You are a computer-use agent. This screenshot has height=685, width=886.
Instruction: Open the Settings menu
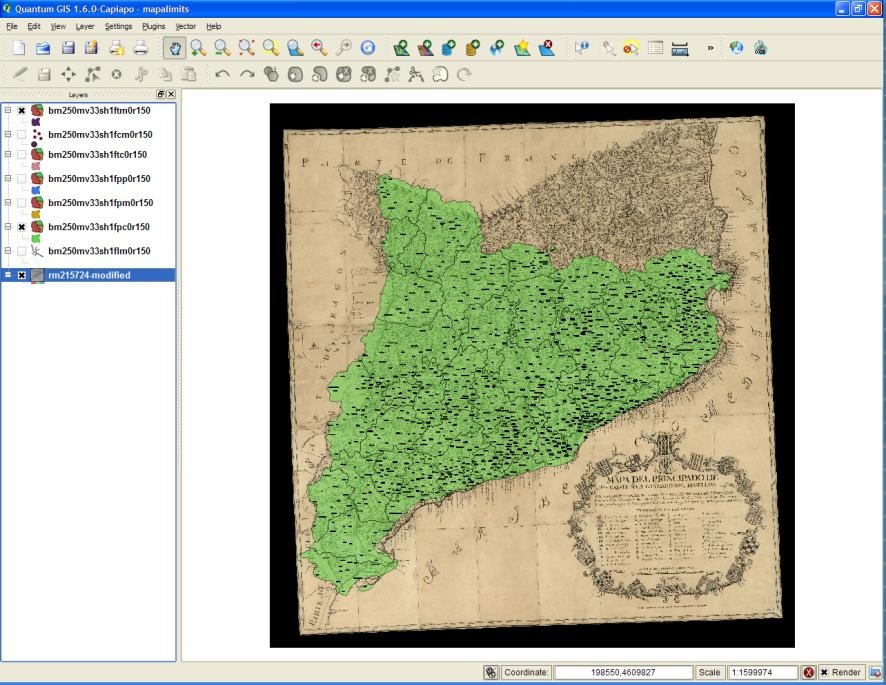118,26
